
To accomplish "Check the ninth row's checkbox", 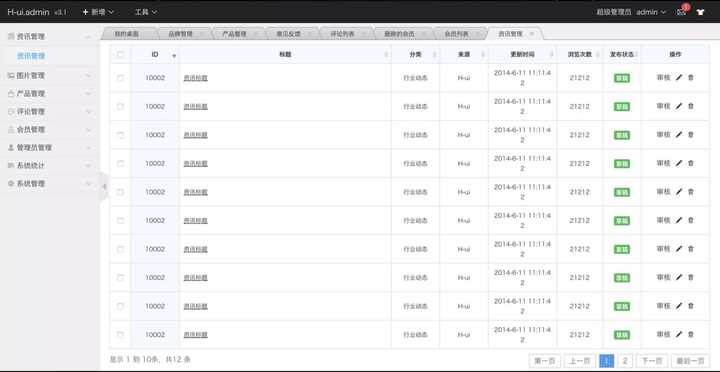I will pyautogui.click(x=120, y=306).
